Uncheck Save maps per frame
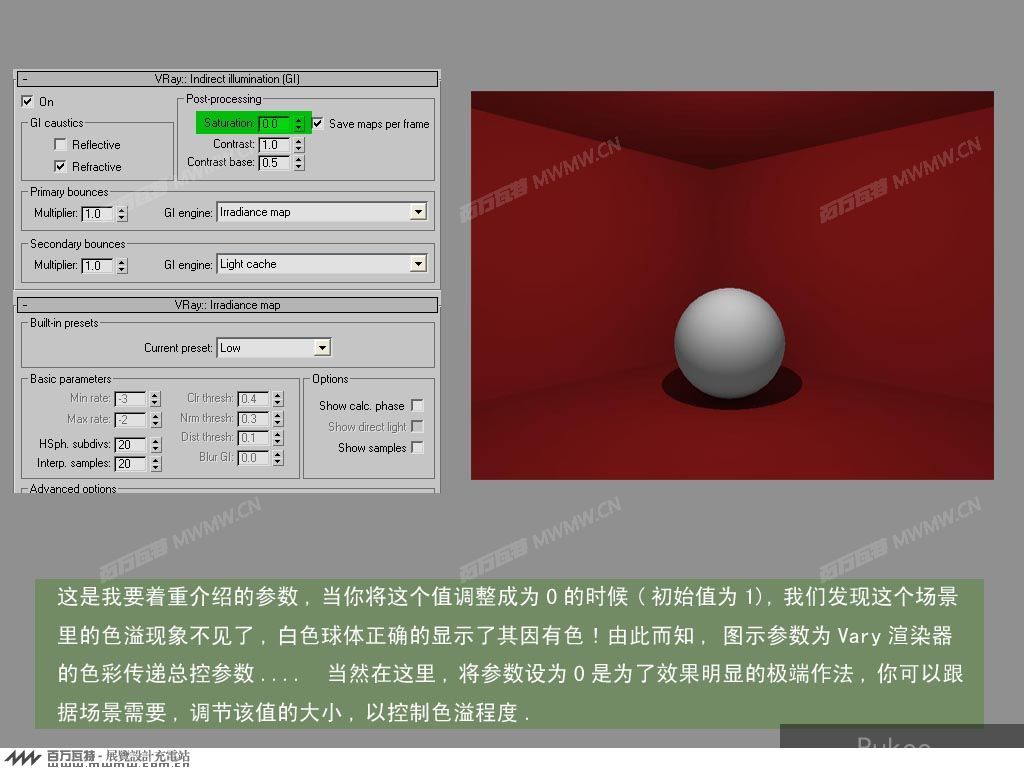Viewport: 1024px width, 768px height. (317, 123)
